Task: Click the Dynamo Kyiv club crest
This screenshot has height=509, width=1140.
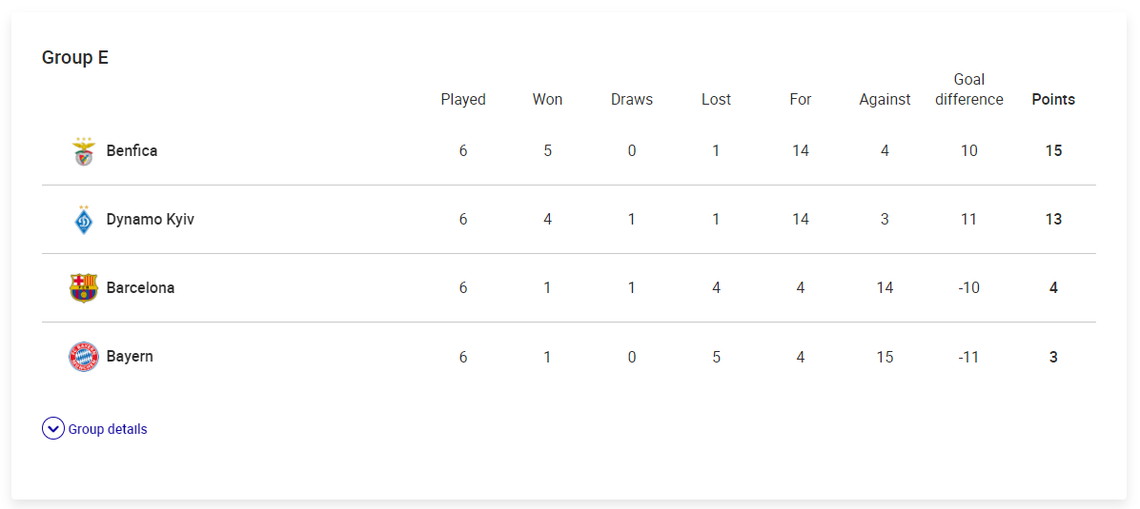Action: [x=84, y=220]
